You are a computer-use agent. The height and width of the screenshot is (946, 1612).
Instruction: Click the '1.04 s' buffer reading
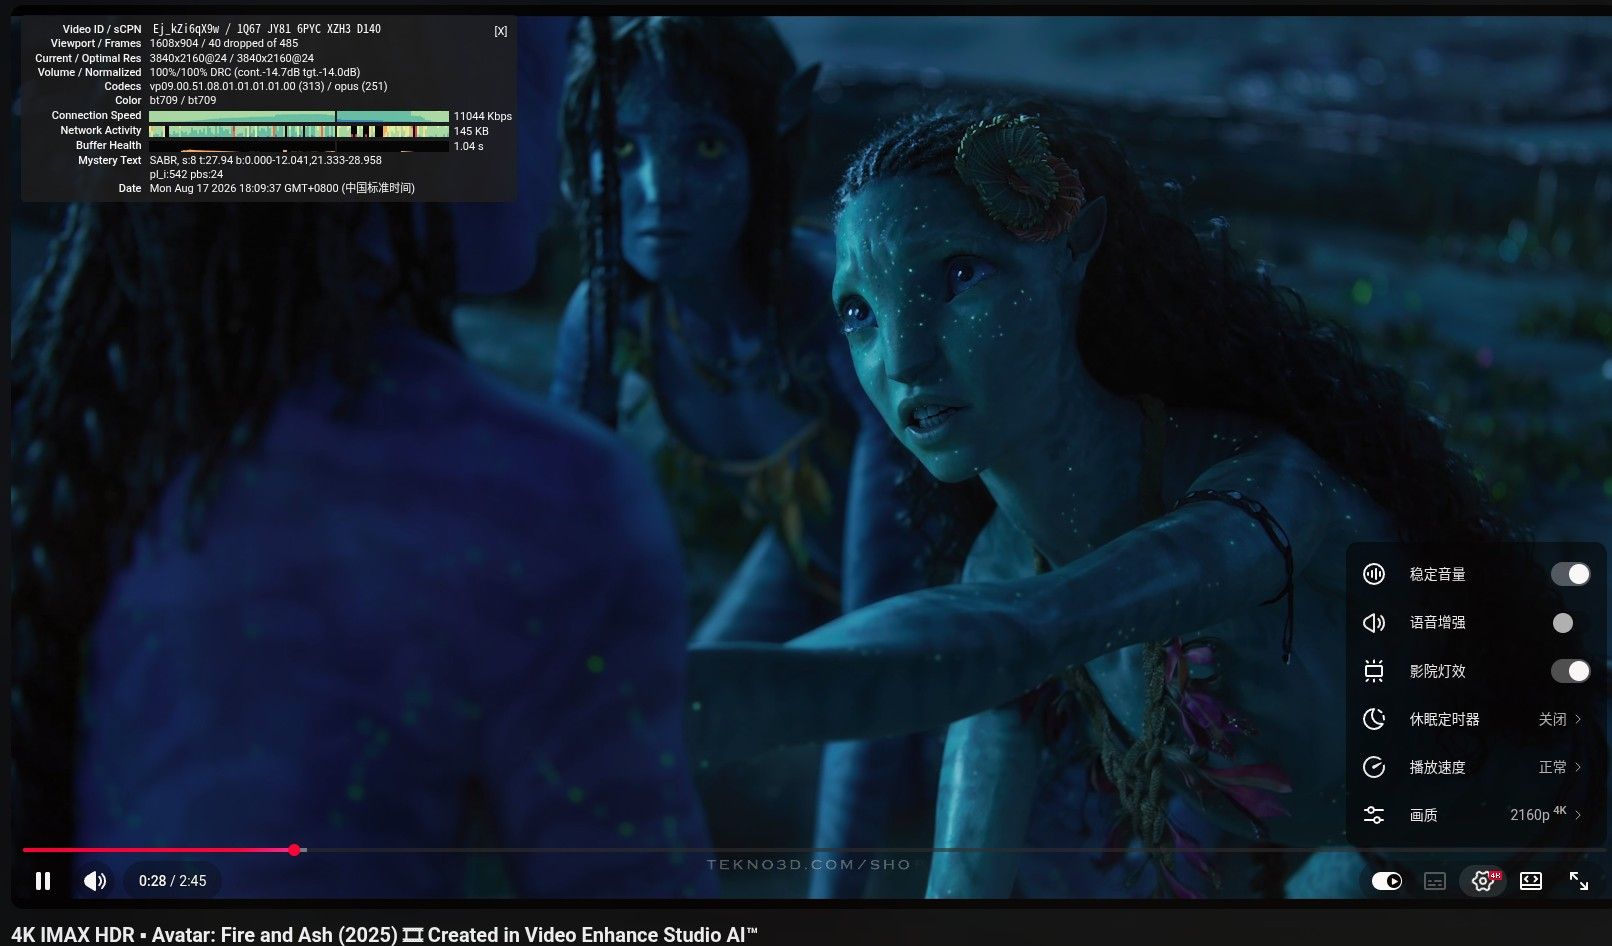[468, 146]
